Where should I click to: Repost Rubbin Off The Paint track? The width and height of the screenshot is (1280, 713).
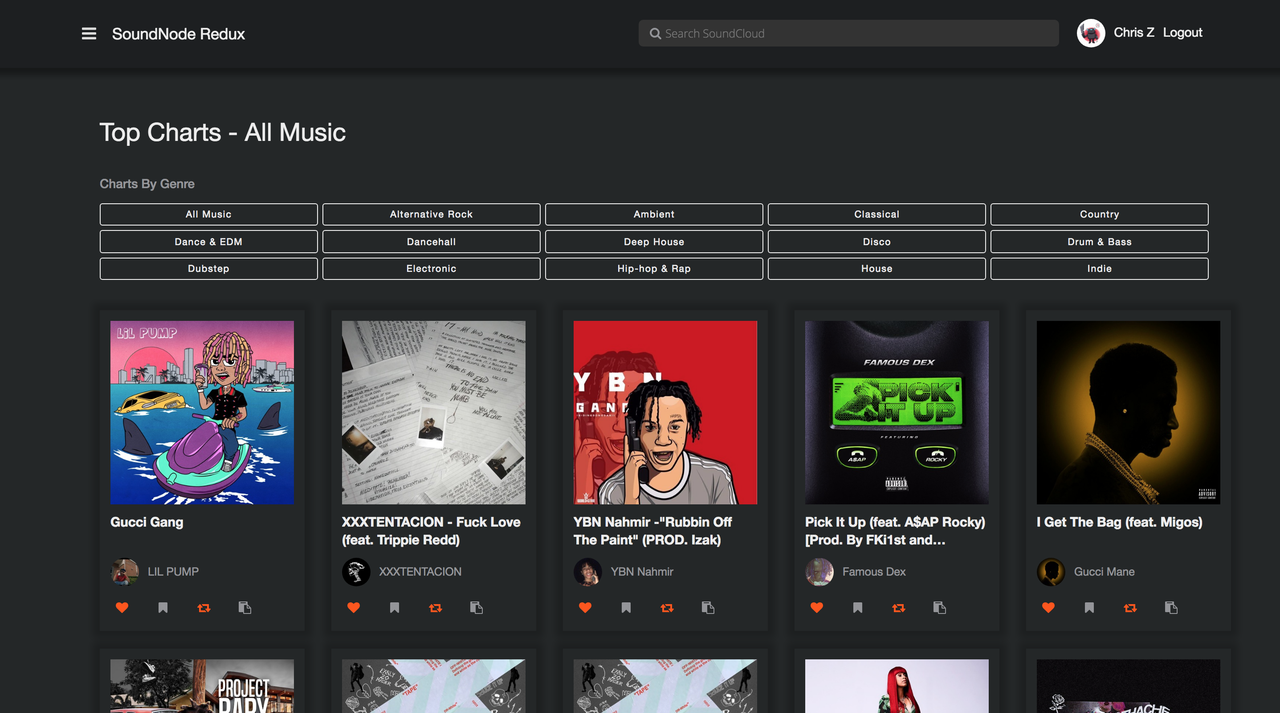pos(667,607)
